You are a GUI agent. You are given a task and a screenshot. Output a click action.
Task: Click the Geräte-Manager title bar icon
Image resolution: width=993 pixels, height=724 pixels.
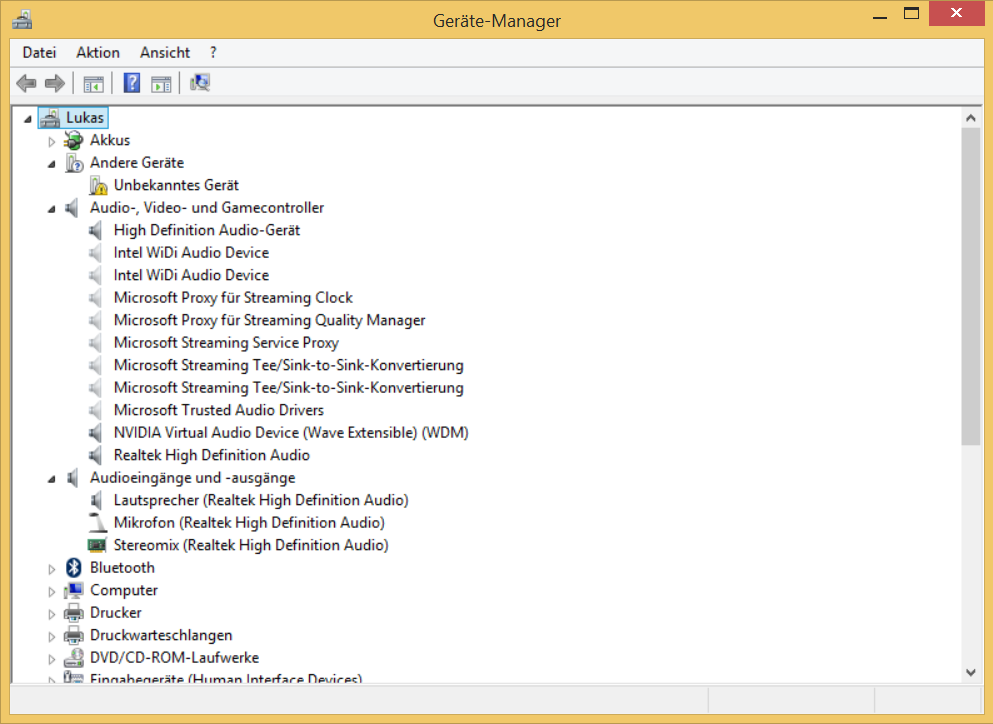[x=22, y=20]
